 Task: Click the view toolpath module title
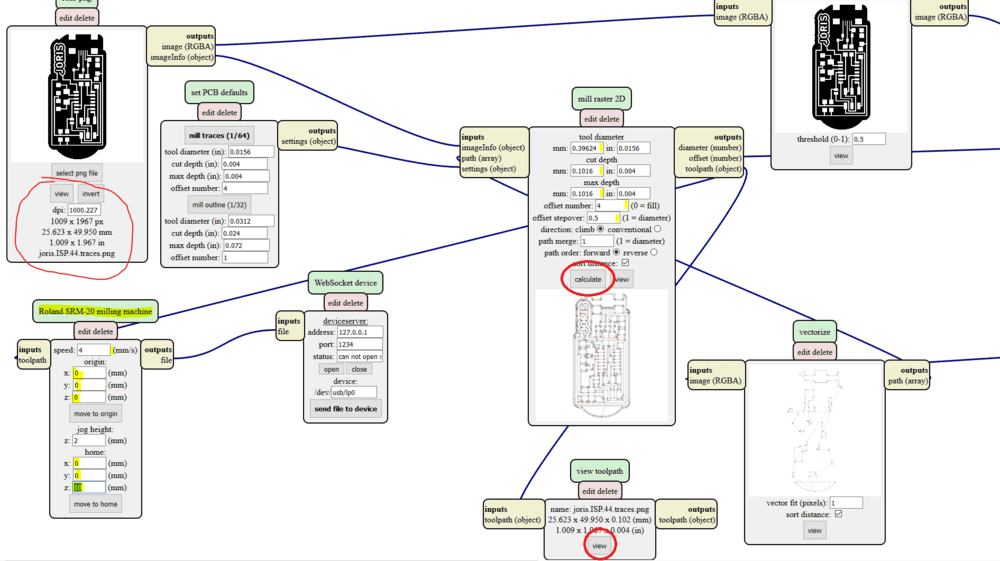[x=599, y=471]
